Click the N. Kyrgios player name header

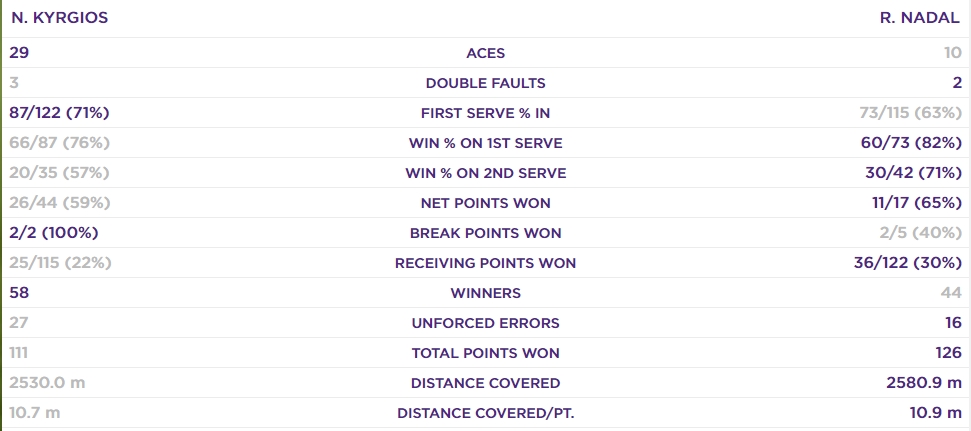(60, 18)
